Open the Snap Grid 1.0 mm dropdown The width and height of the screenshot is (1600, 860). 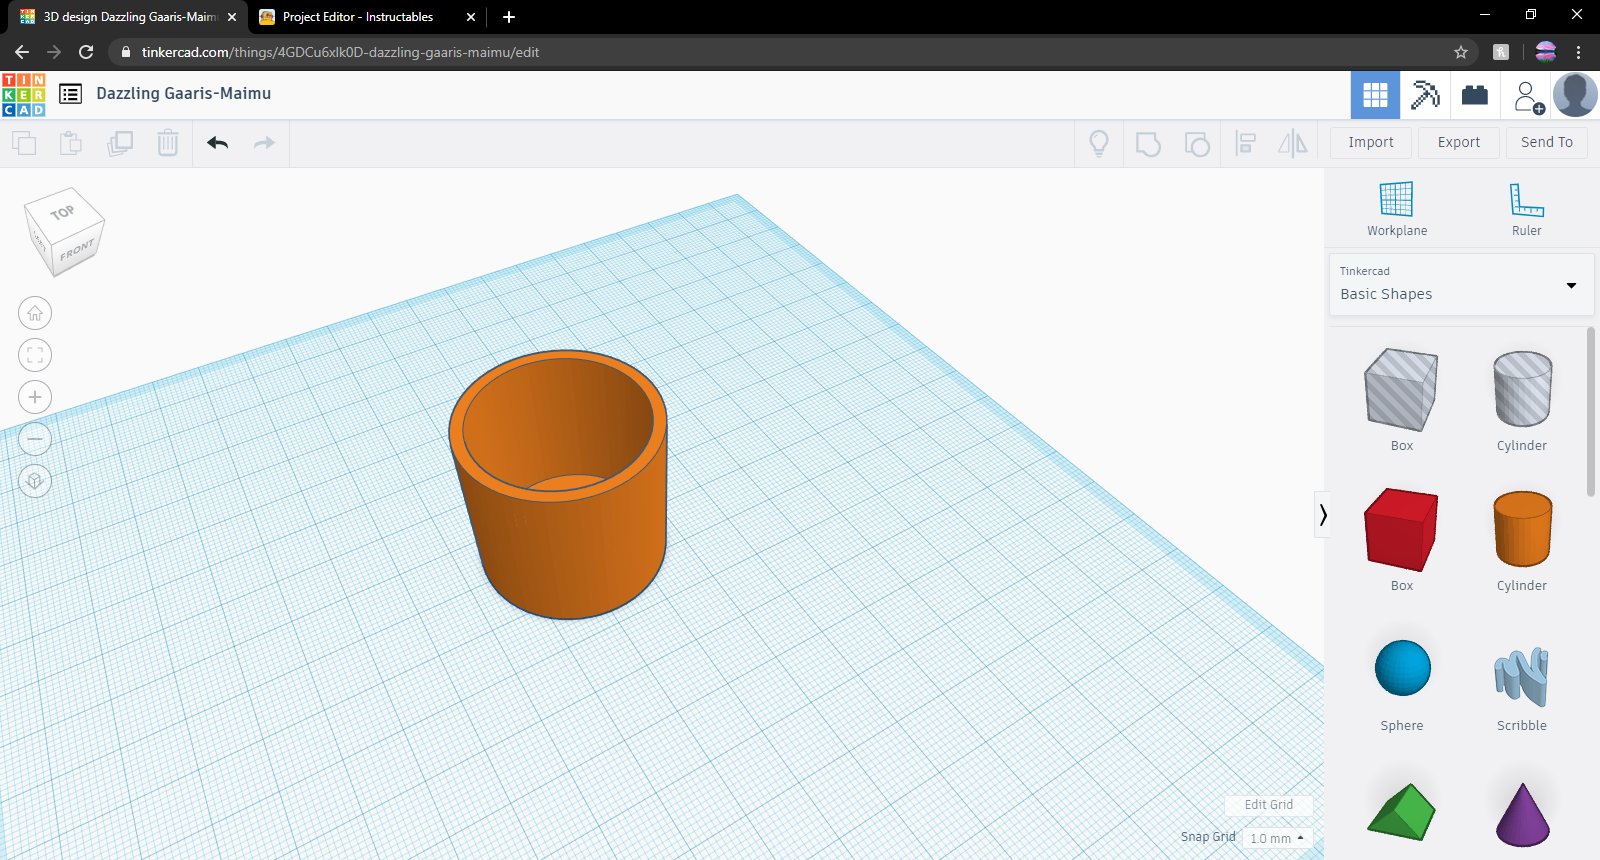[x=1277, y=838]
